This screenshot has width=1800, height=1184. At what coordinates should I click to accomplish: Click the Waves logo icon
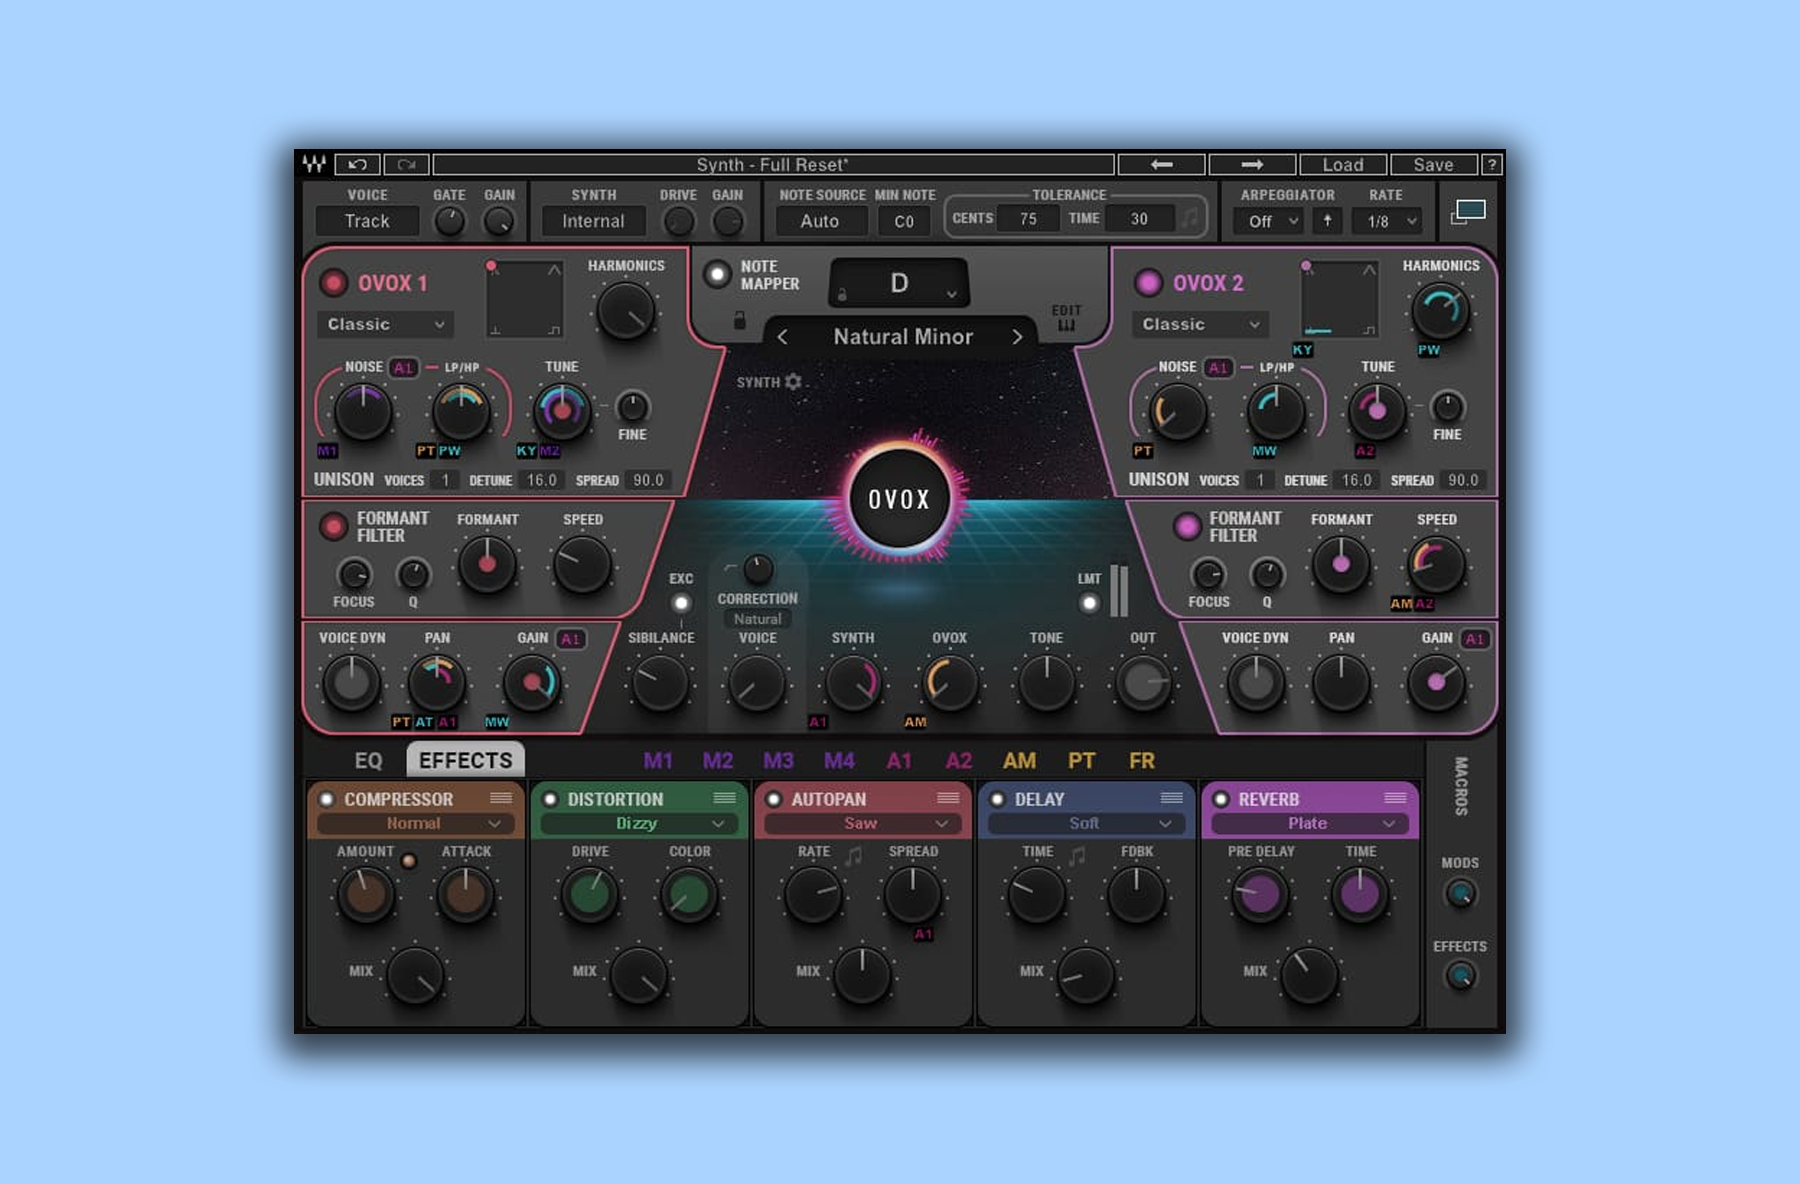pyautogui.click(x=315, y=164)
